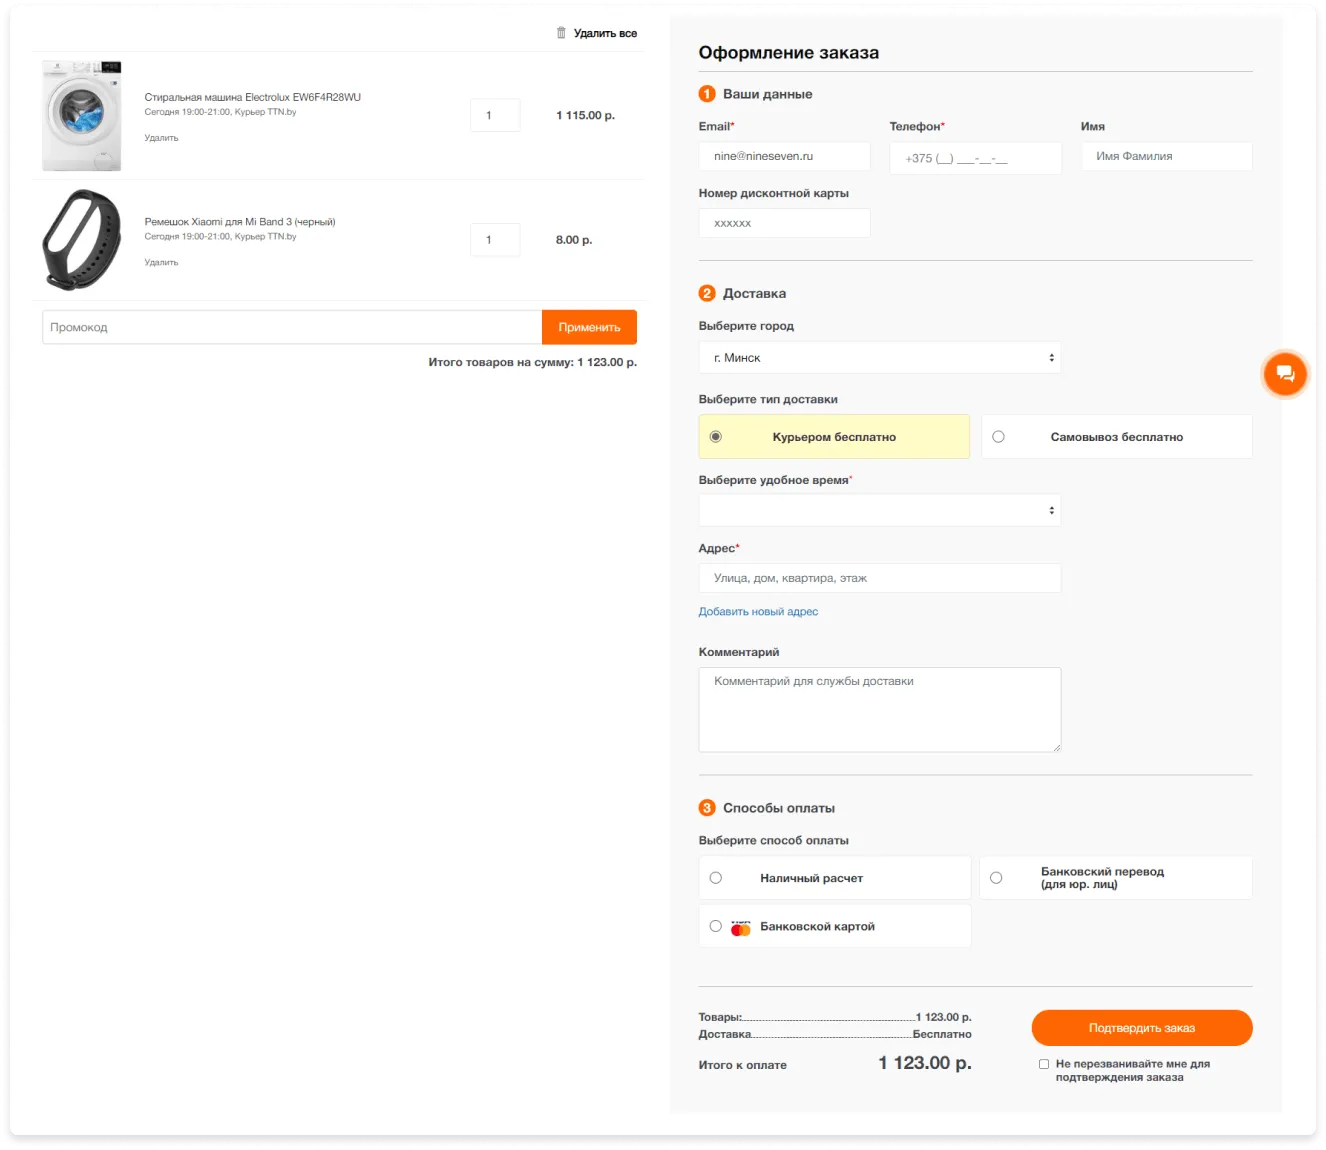Click Добавить новый адрес link
1326x1150 pixels.
click(x=758, y=612)
